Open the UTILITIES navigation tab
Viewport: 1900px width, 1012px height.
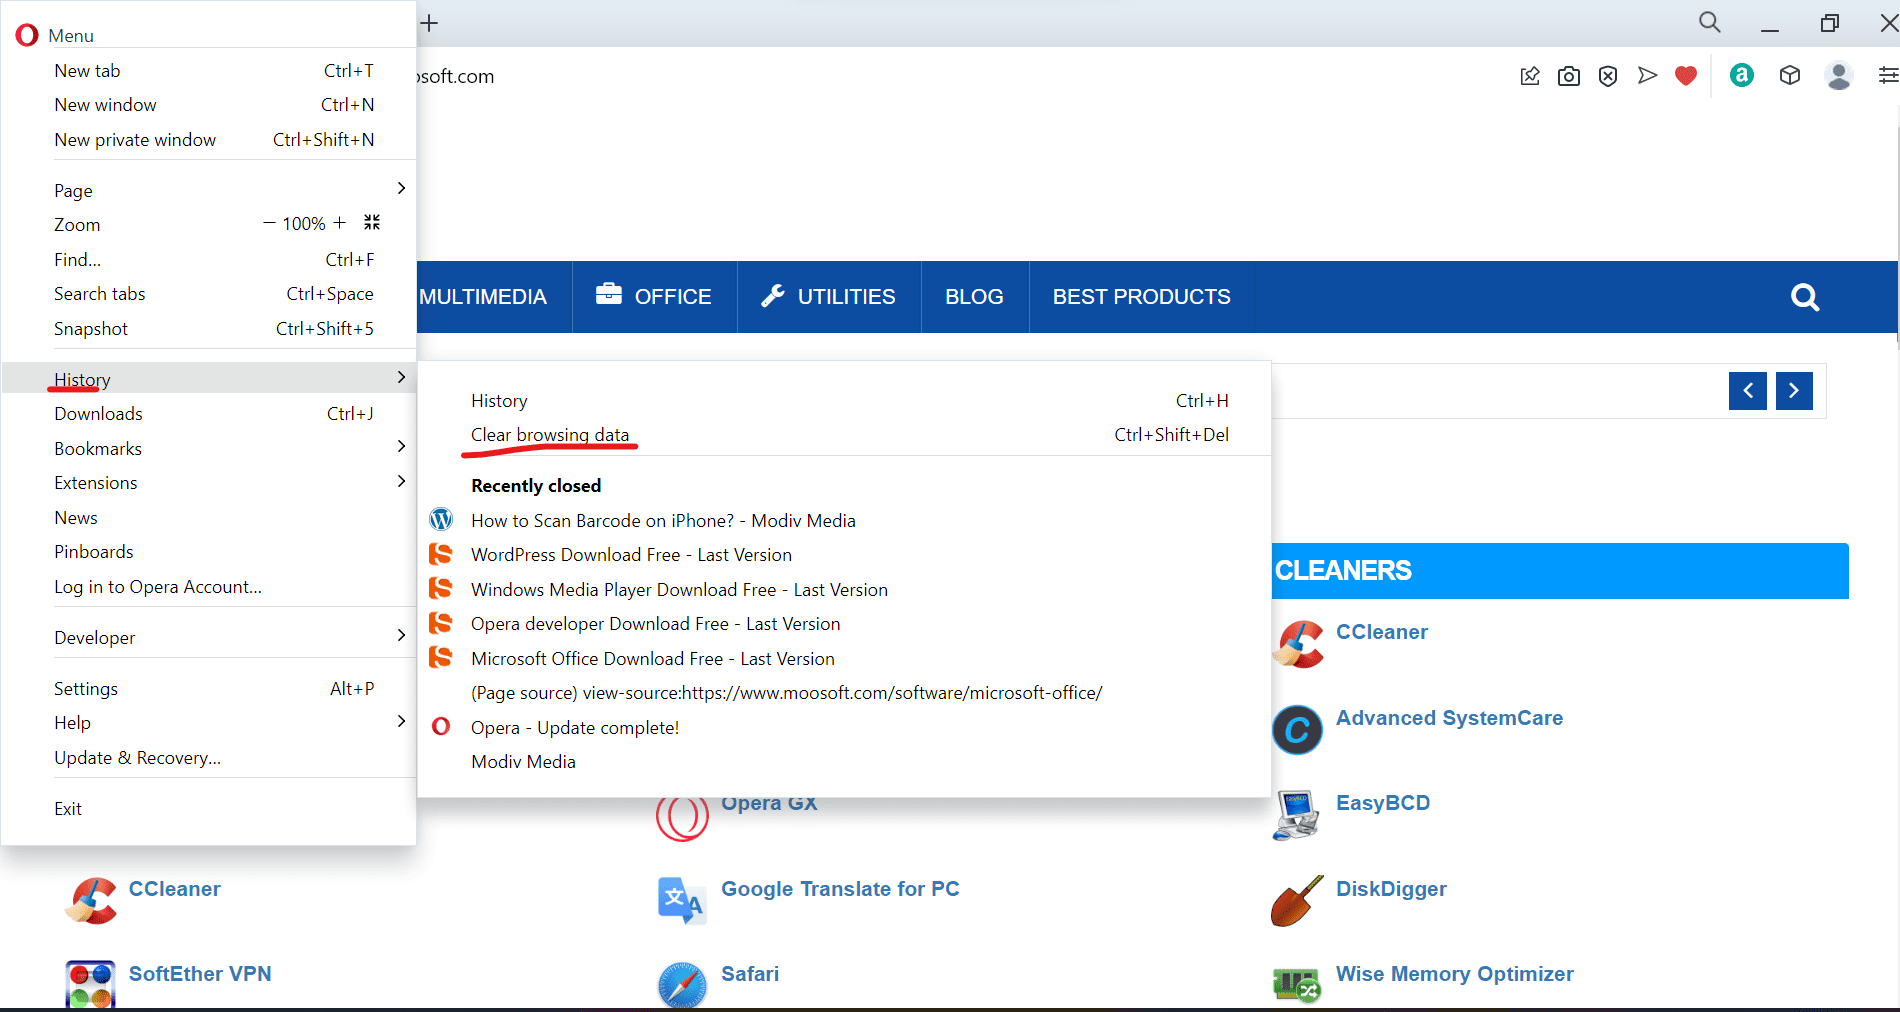829,297
